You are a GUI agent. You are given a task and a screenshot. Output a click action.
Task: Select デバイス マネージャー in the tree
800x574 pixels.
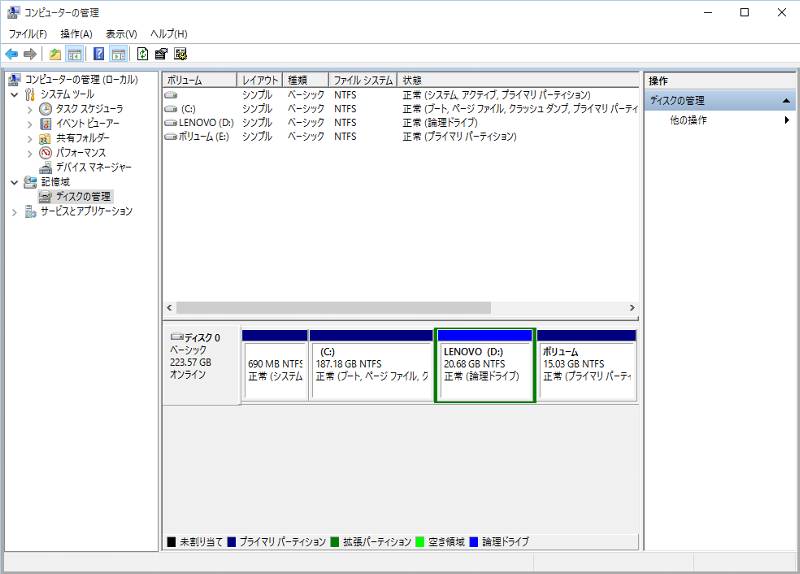[x=93, y=167]
